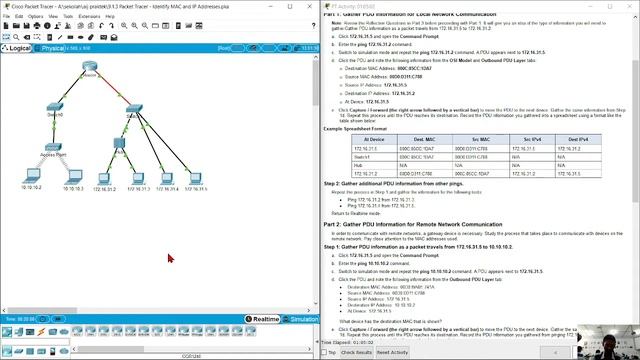Switch to the Physical workspace tab

click(x=49, y=48)
